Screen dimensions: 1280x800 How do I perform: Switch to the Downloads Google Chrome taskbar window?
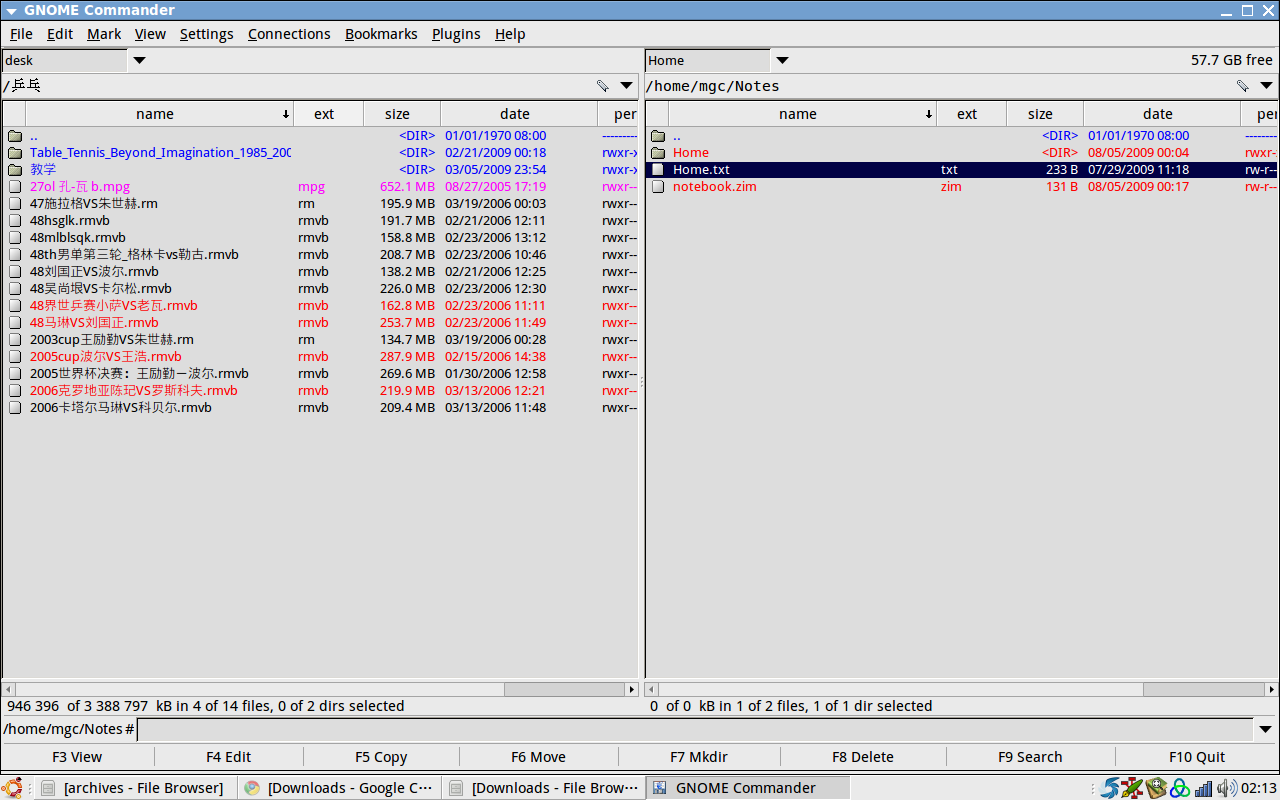(338, 788)
